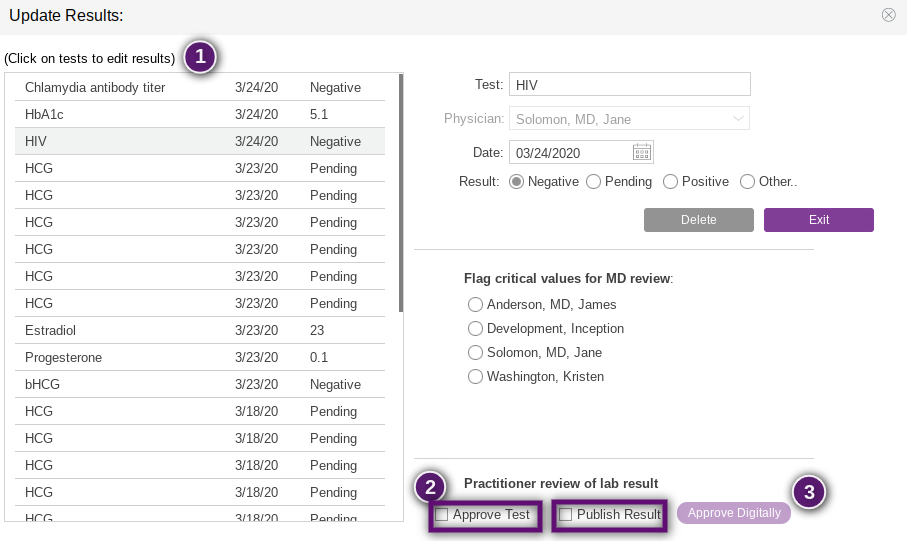
Task: Choose the Other result option
Action: [747, 182]
